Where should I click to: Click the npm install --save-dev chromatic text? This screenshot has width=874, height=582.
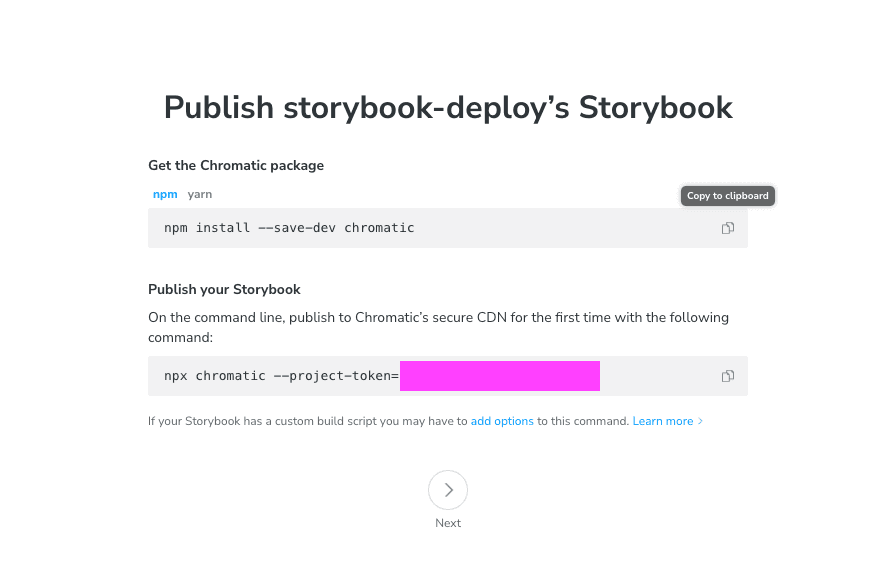(x=289, y=228)
